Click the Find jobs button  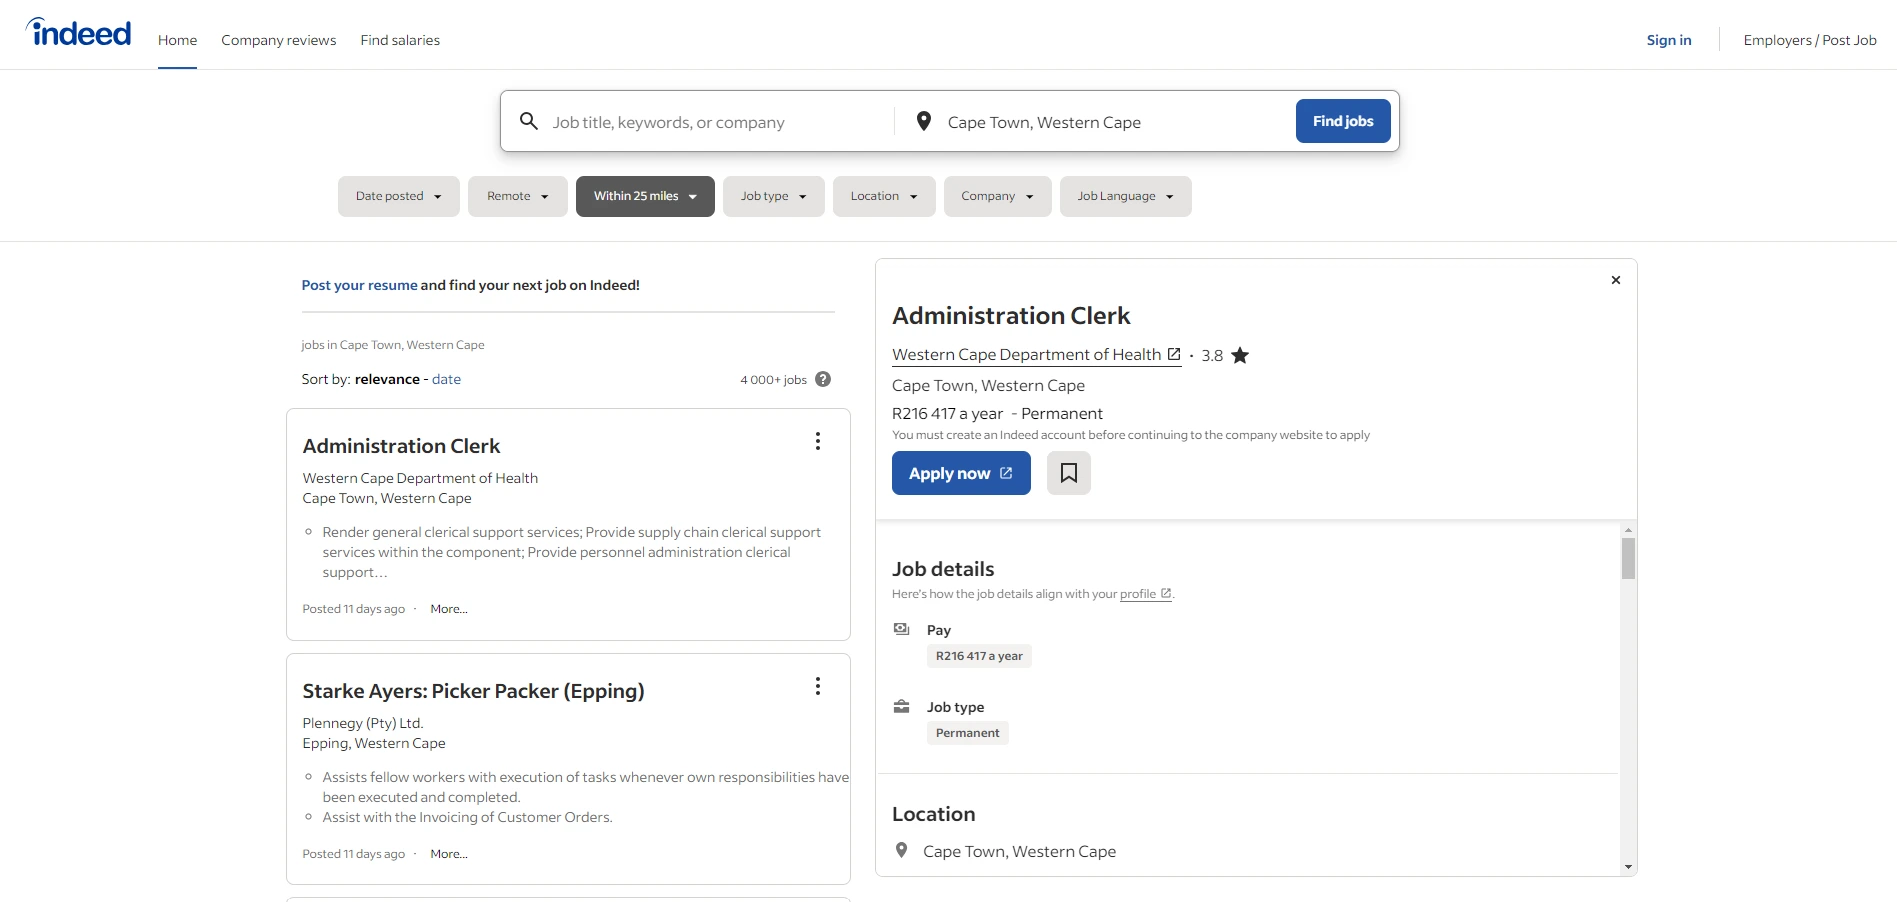click(x=1343, y=121)
